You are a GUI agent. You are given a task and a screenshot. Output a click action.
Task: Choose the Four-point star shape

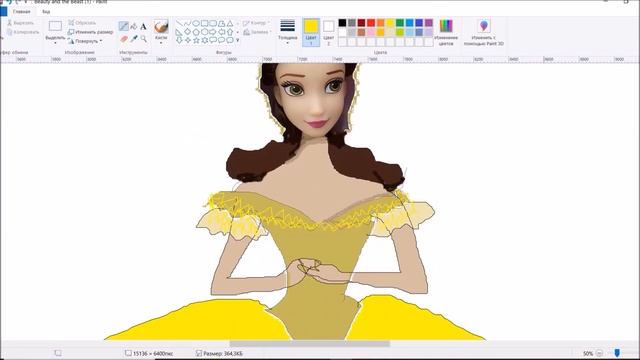coord(187,40)
